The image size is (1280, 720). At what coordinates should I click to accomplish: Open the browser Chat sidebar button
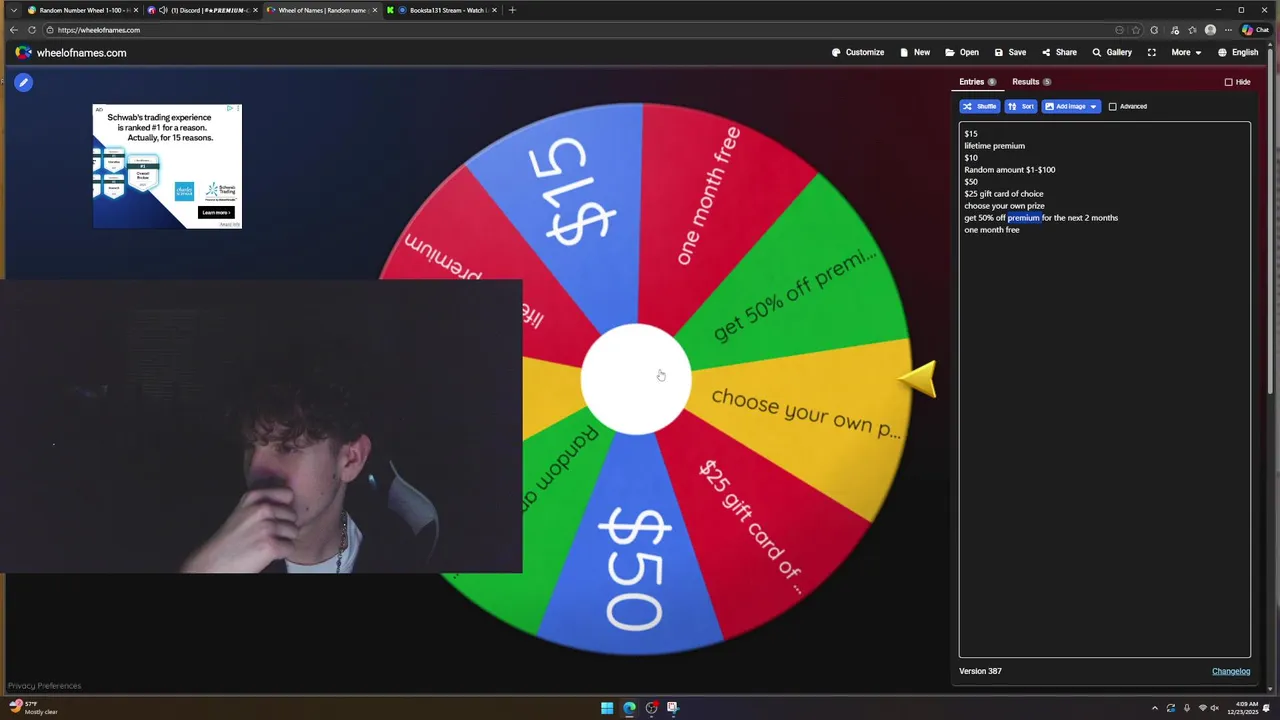click(x=1255, y=30)
